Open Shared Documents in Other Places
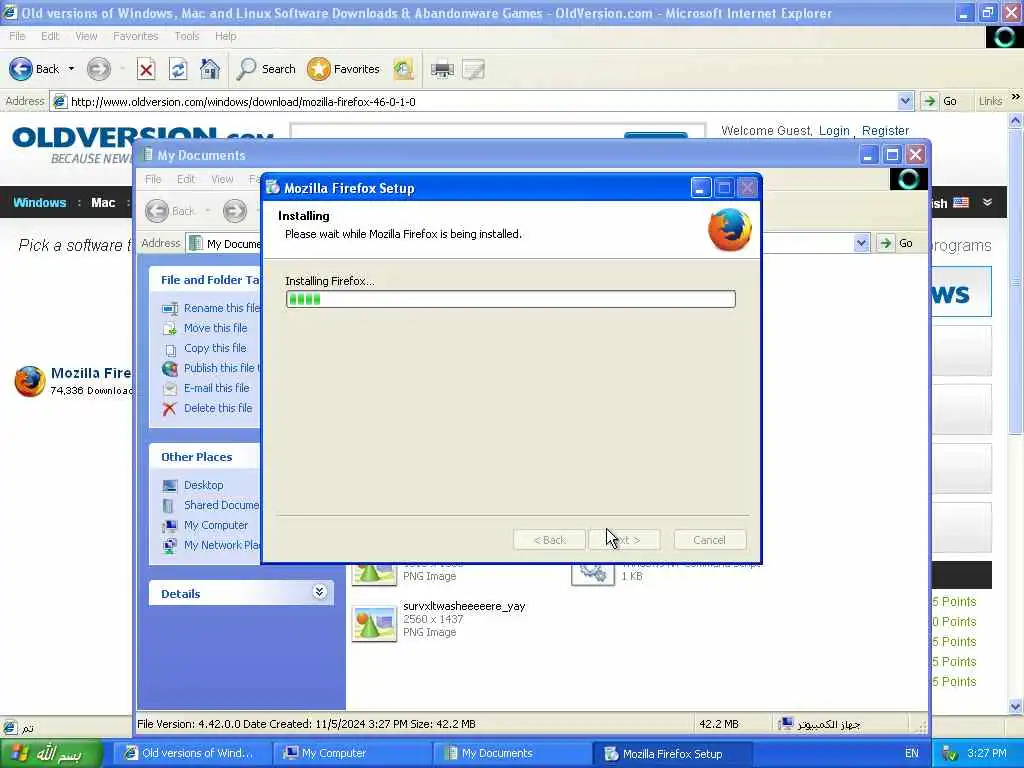 click(211, 505)
